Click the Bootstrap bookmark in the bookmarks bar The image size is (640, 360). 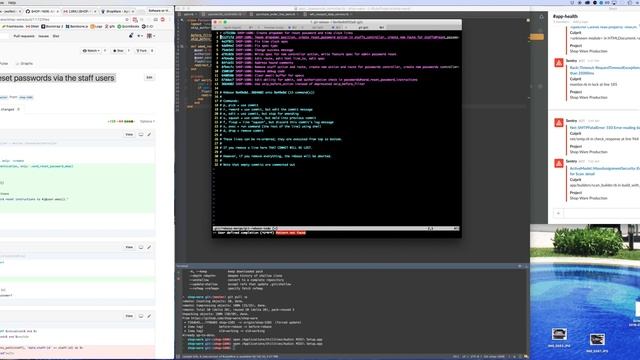pyautogui.click(x=52, y=26)
